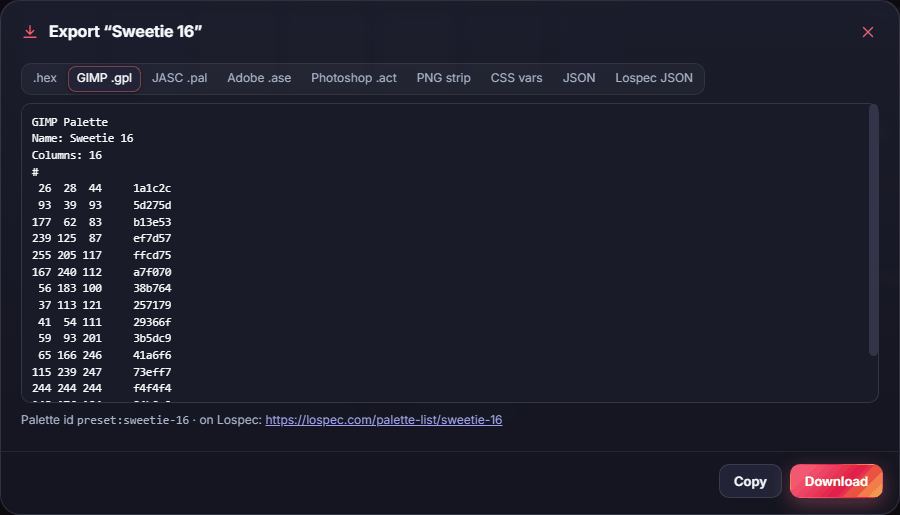Click the 'GIMP Palette' header line

pos(69,122)
